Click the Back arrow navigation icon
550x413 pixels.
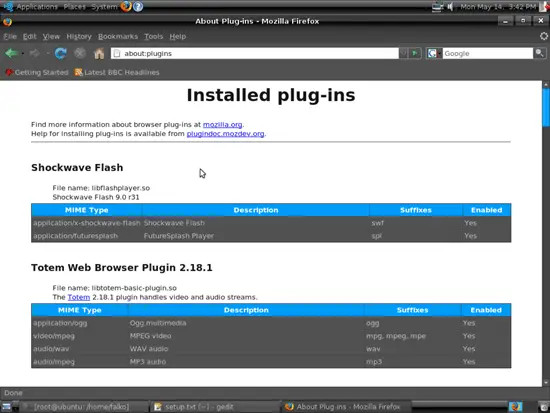point(11,53)
